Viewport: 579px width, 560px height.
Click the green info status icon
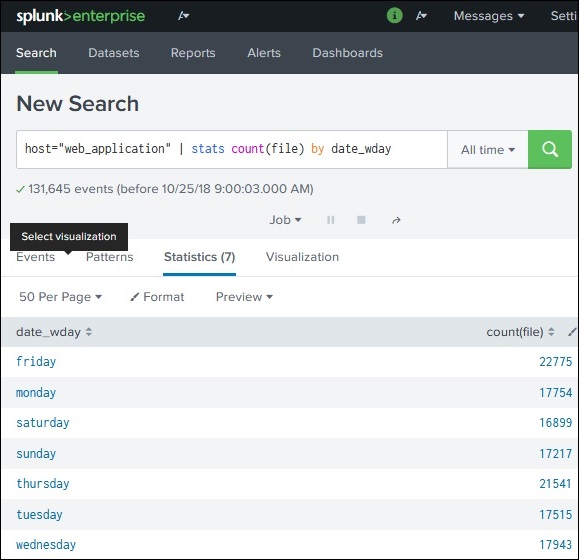click(x=394, y=16)
